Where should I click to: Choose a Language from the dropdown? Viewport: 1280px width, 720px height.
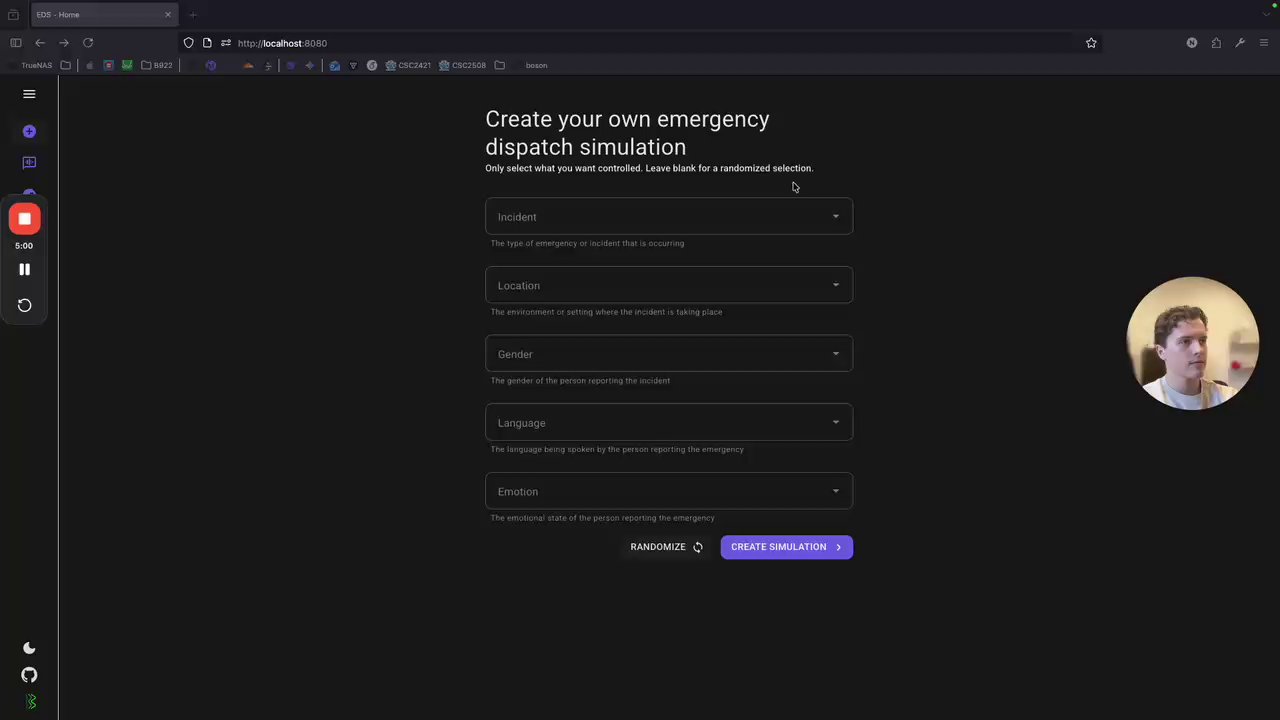click(668, 423)
